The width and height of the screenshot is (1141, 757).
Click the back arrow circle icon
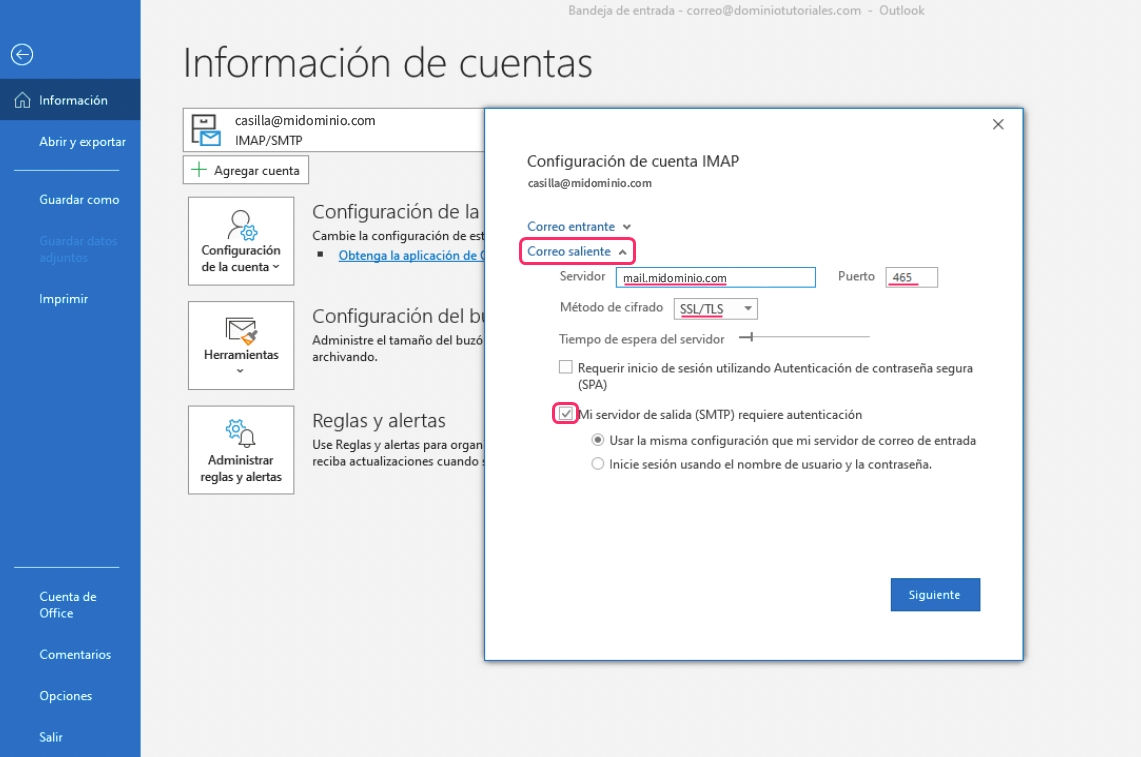[21, 55]
